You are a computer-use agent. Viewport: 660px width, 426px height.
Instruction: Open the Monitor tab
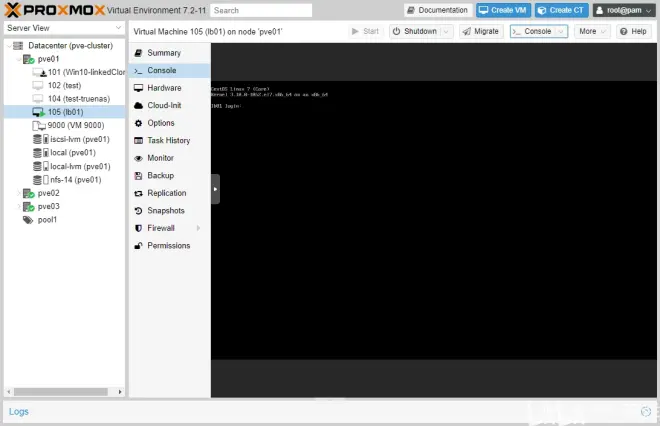tap(170, 158)
